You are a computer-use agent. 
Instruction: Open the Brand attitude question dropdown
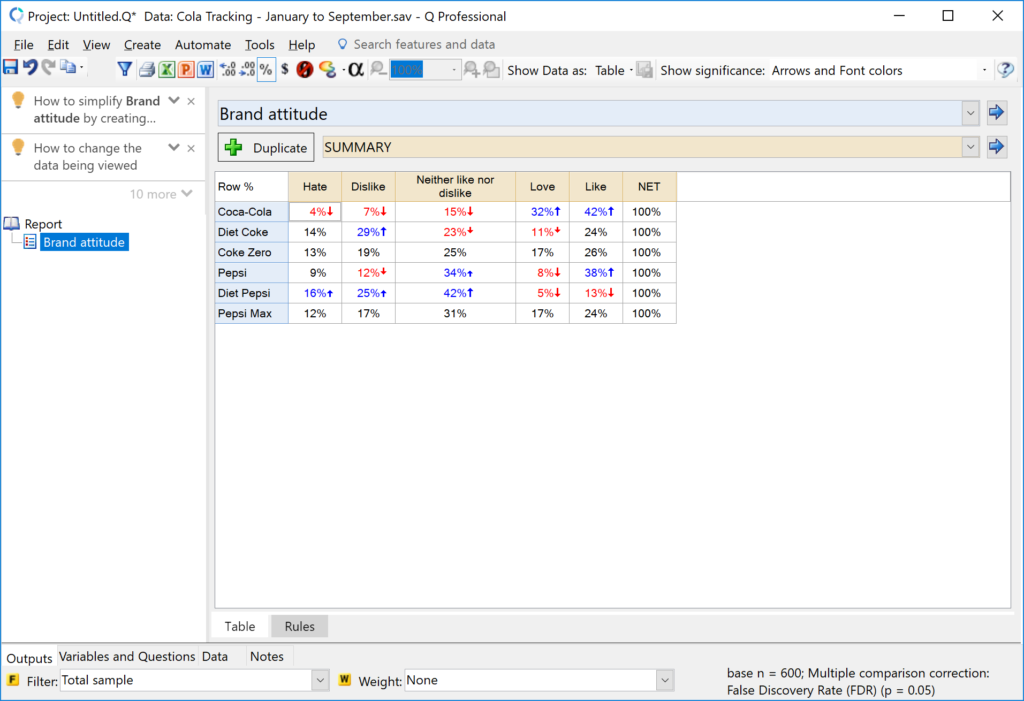pos(970,114)
